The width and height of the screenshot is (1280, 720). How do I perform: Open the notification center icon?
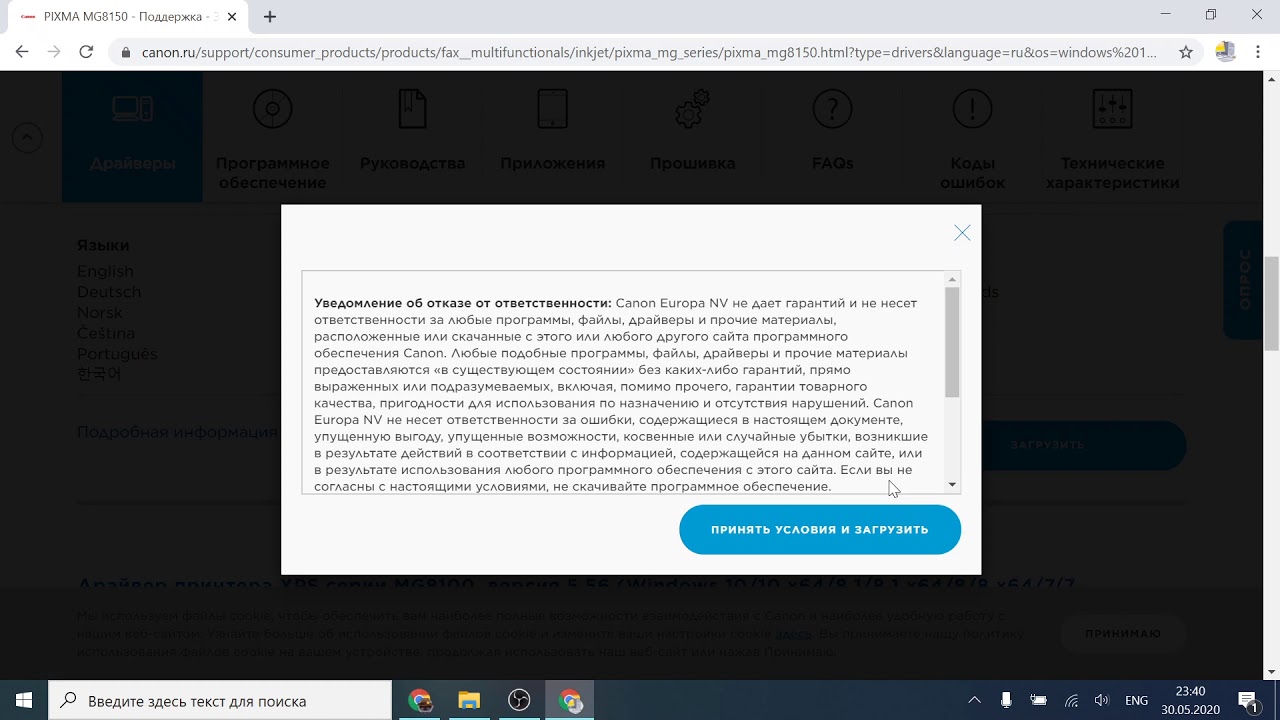1247,700
